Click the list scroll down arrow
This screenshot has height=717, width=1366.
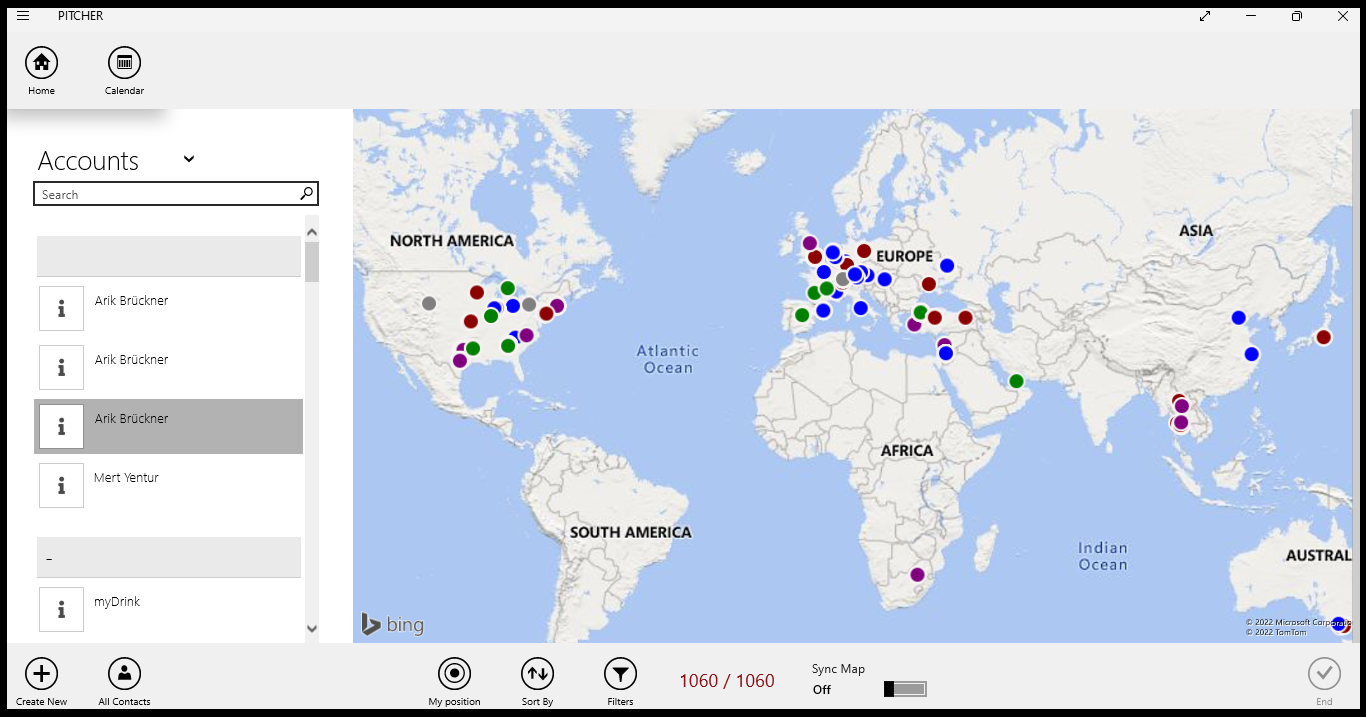click(311, 628)
